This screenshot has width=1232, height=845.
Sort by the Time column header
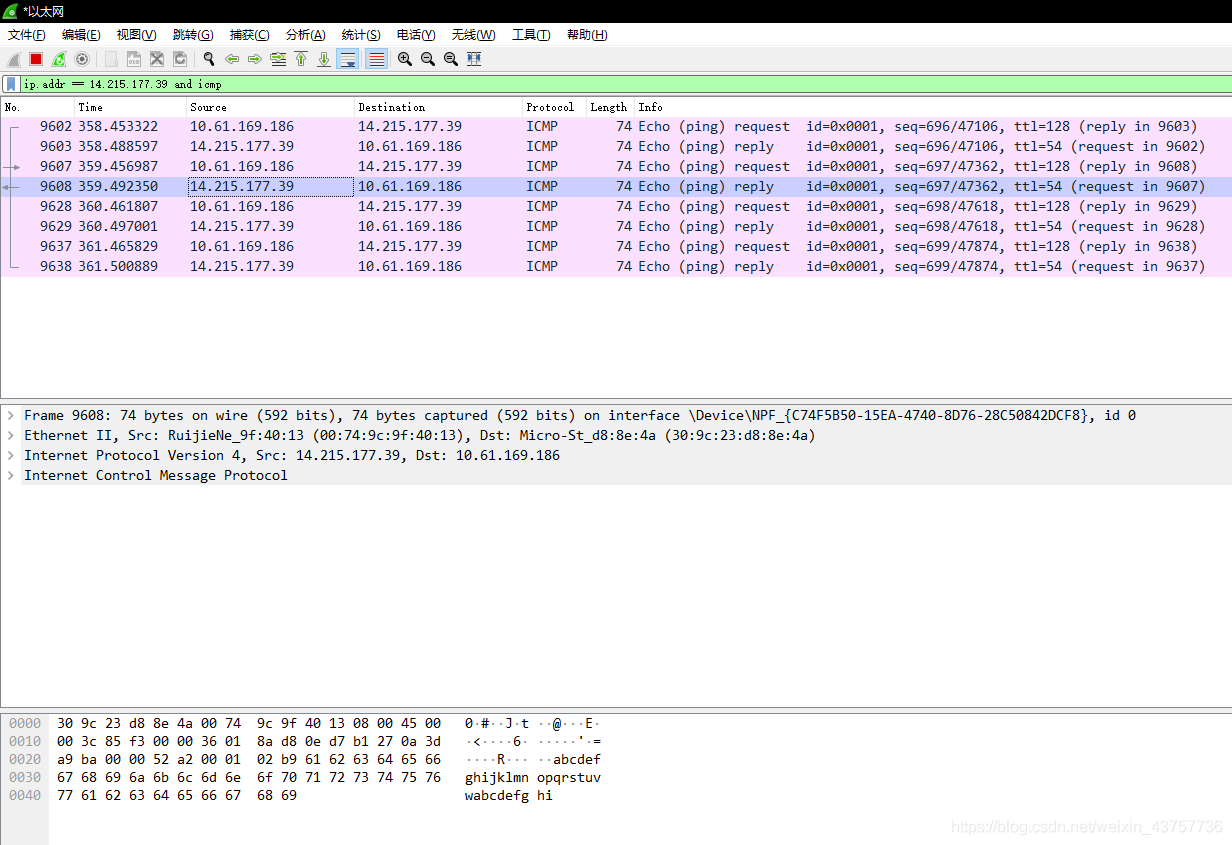click(x=131, y=107)
